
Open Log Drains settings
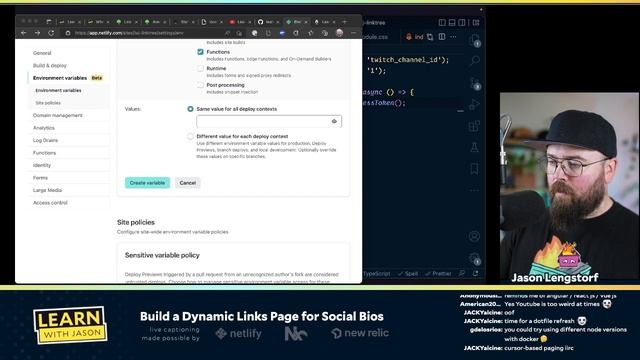coord(45,140)
